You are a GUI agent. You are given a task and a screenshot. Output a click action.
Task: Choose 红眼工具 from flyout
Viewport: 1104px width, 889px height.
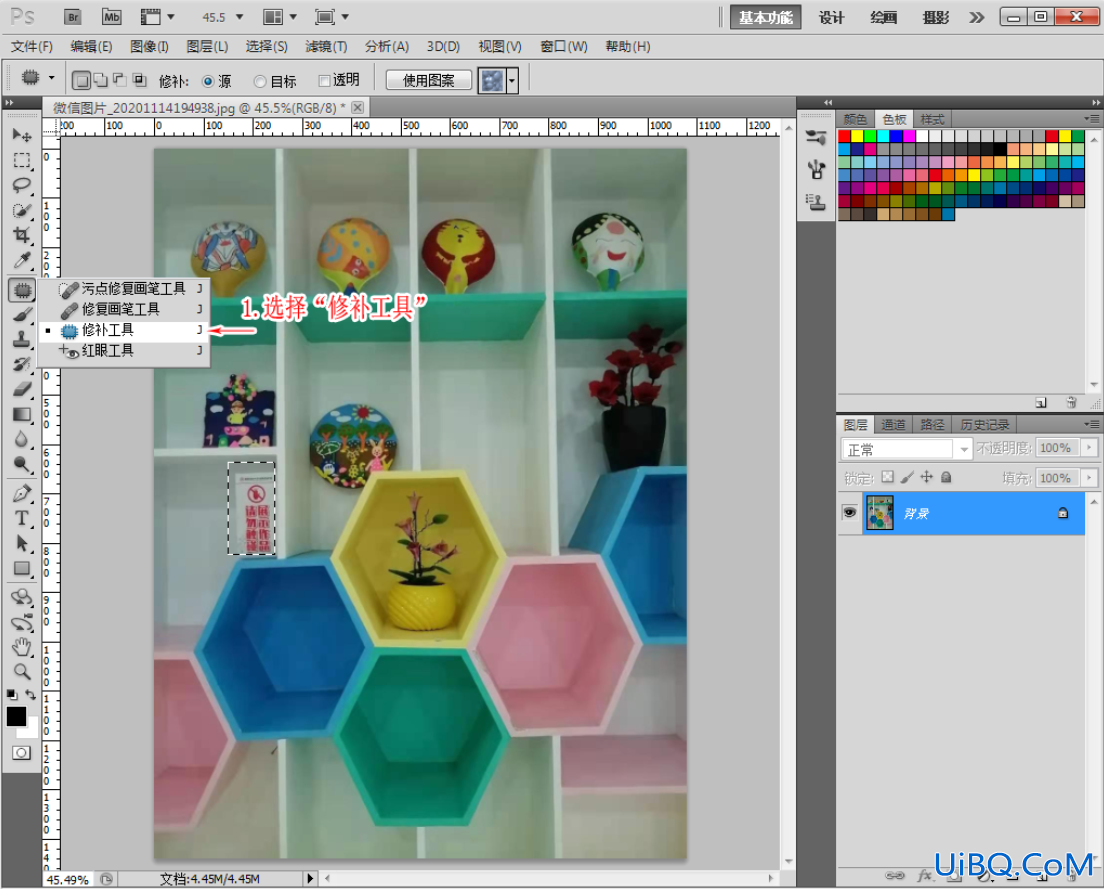tap(124, 351)
